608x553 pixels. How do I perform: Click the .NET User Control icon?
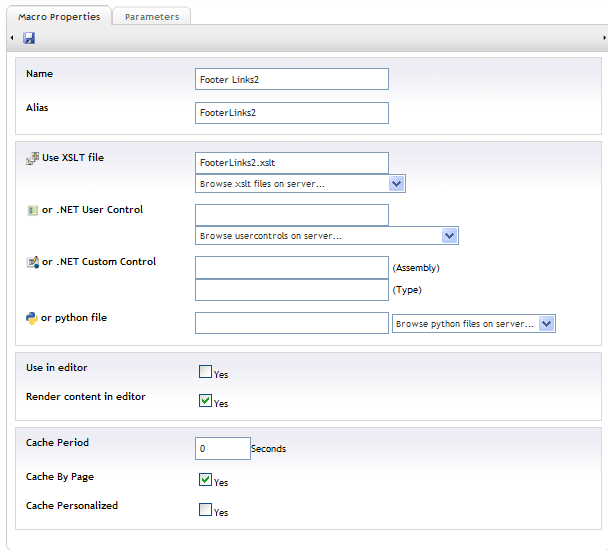[x=33, y=210]
